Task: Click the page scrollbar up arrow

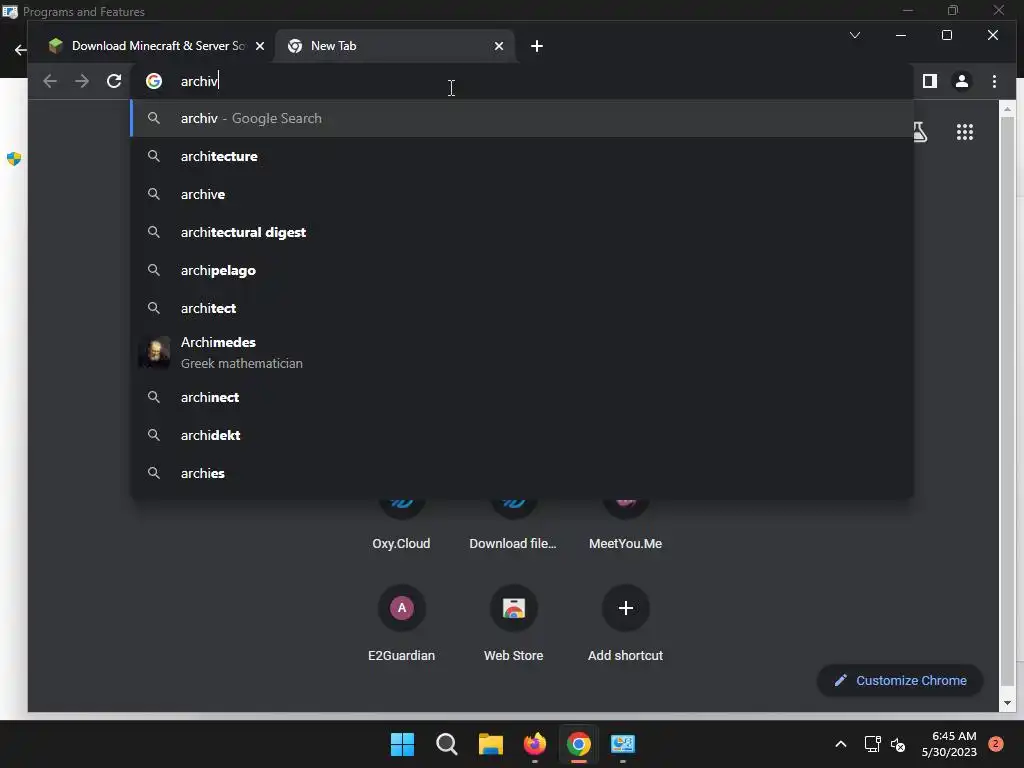Action: tap(1007, 108)
